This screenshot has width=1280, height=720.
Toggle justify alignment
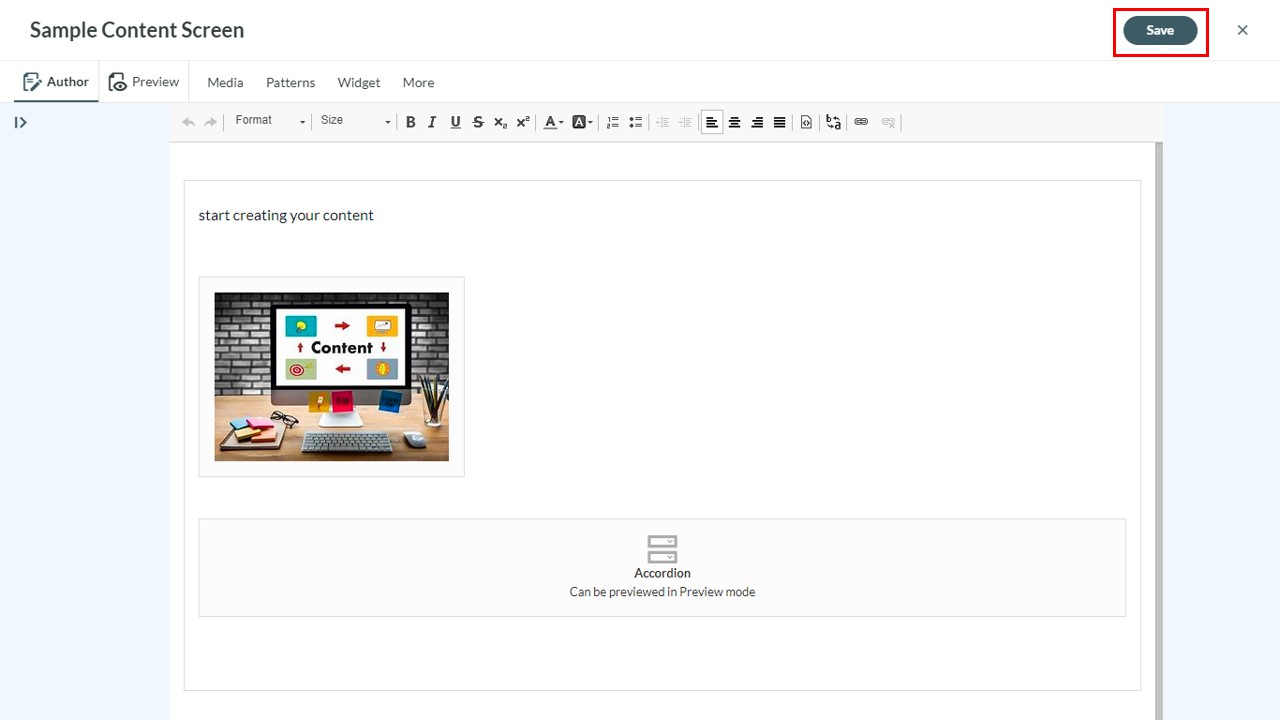779,122
